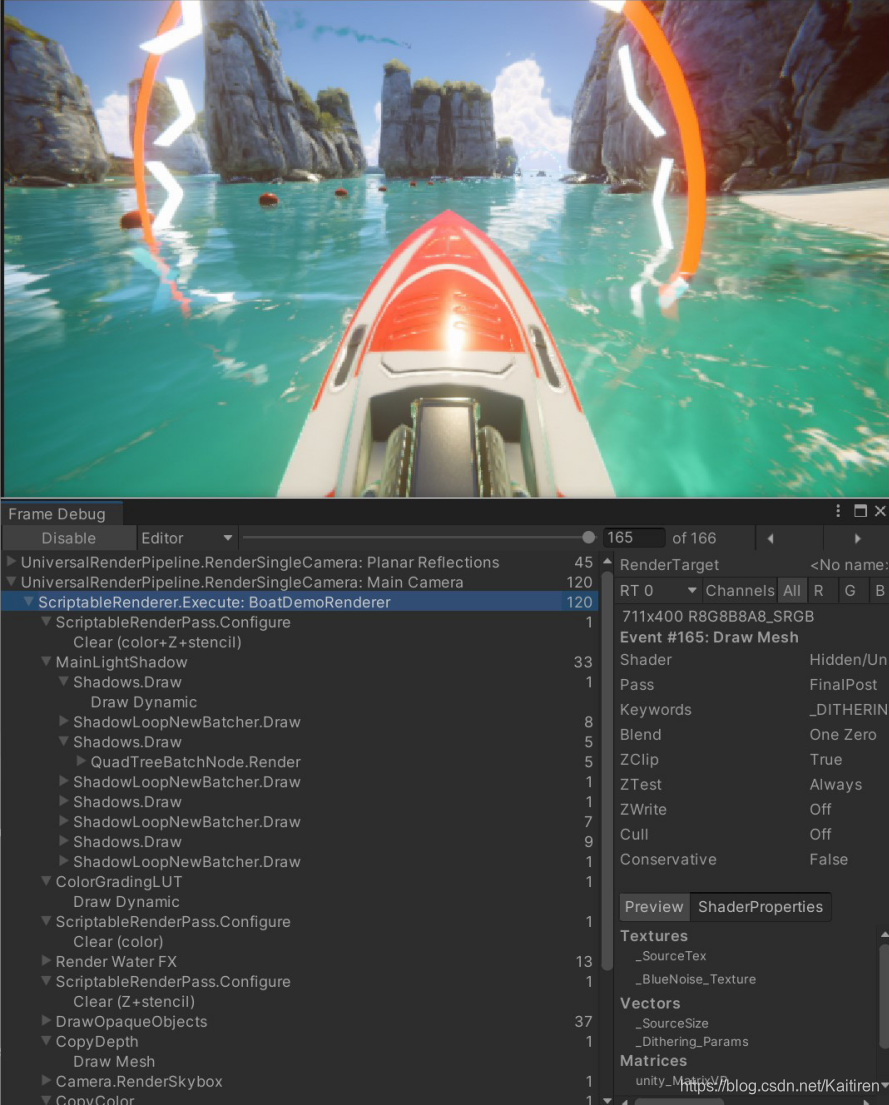Select the Preview tab
889x1105 pixels.
pos(654,907)
